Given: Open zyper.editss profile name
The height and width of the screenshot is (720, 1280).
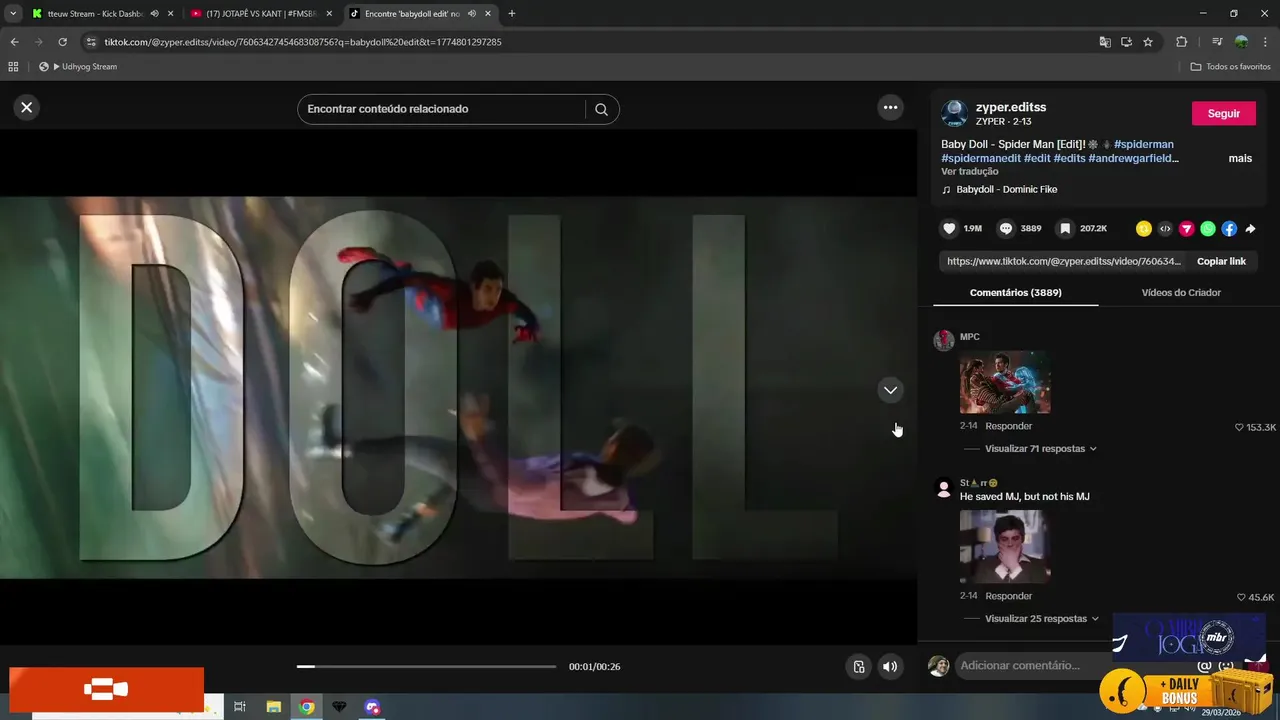Looking at the screenshot, I should click(1011, 107).
